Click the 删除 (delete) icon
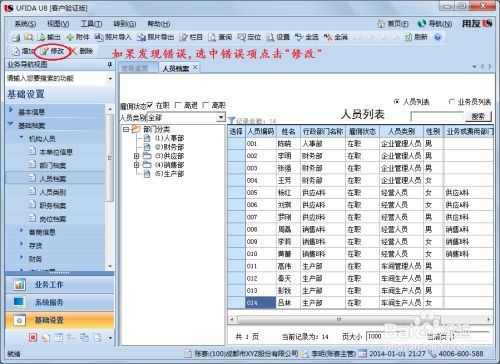 click(x=73, y=51)
